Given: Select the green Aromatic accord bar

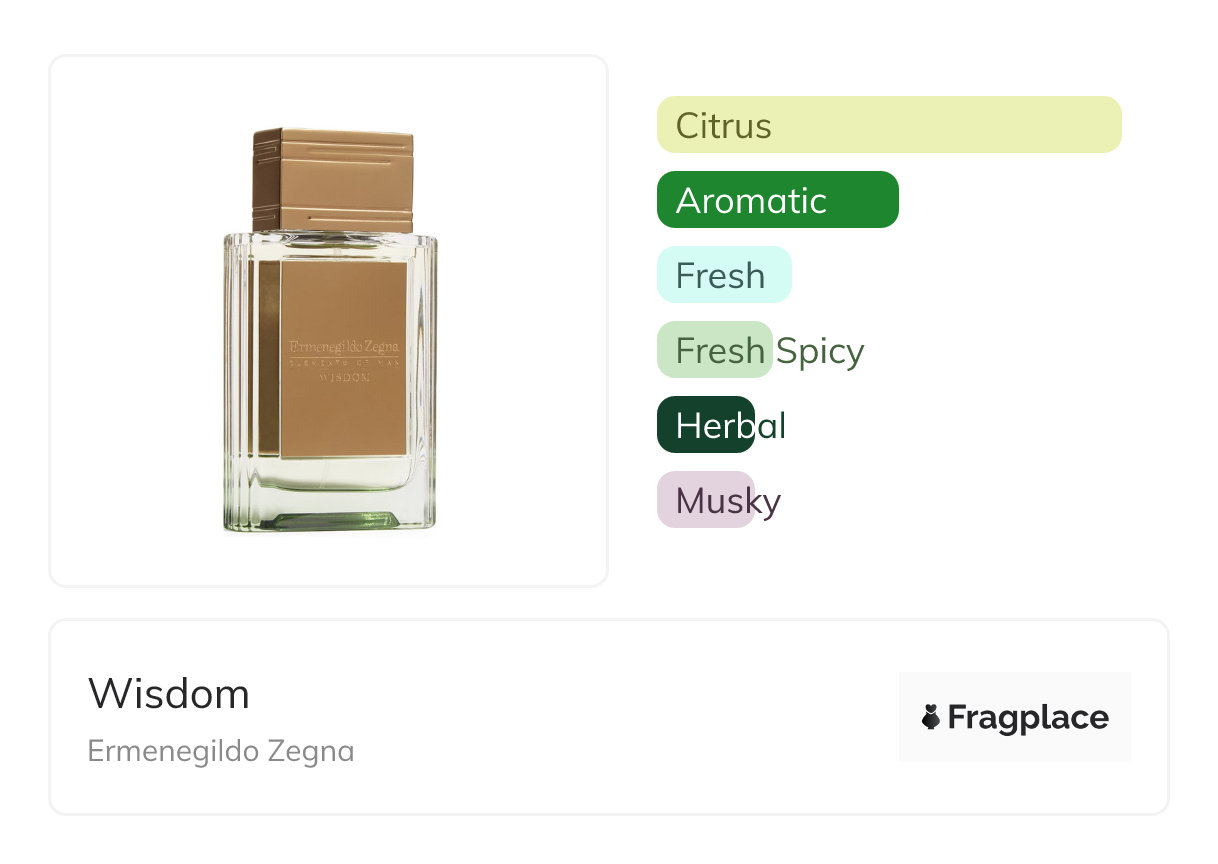Looking at the screenshot, I should coord(778,200).
